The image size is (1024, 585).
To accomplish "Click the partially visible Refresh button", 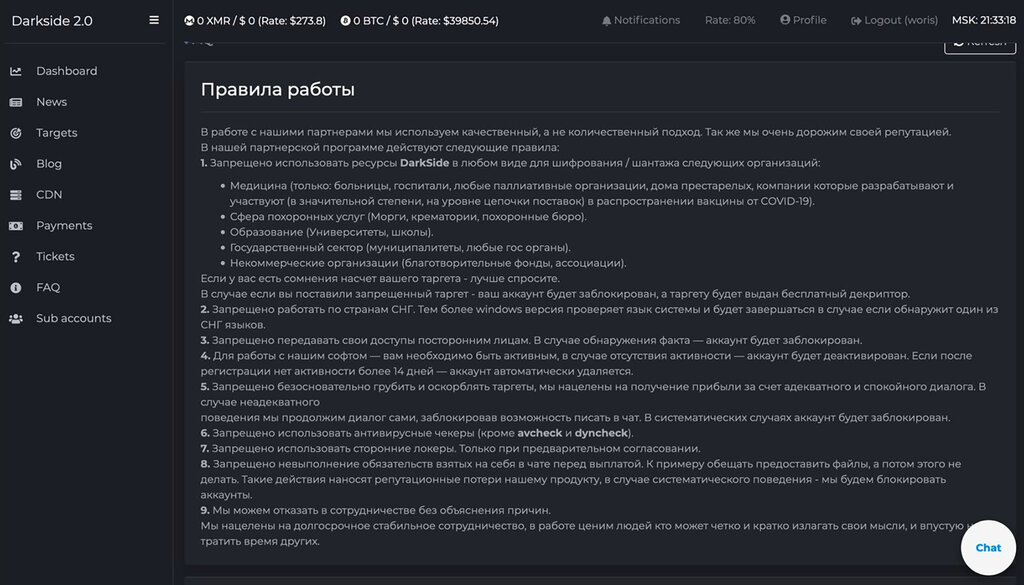I will [980, 47].
